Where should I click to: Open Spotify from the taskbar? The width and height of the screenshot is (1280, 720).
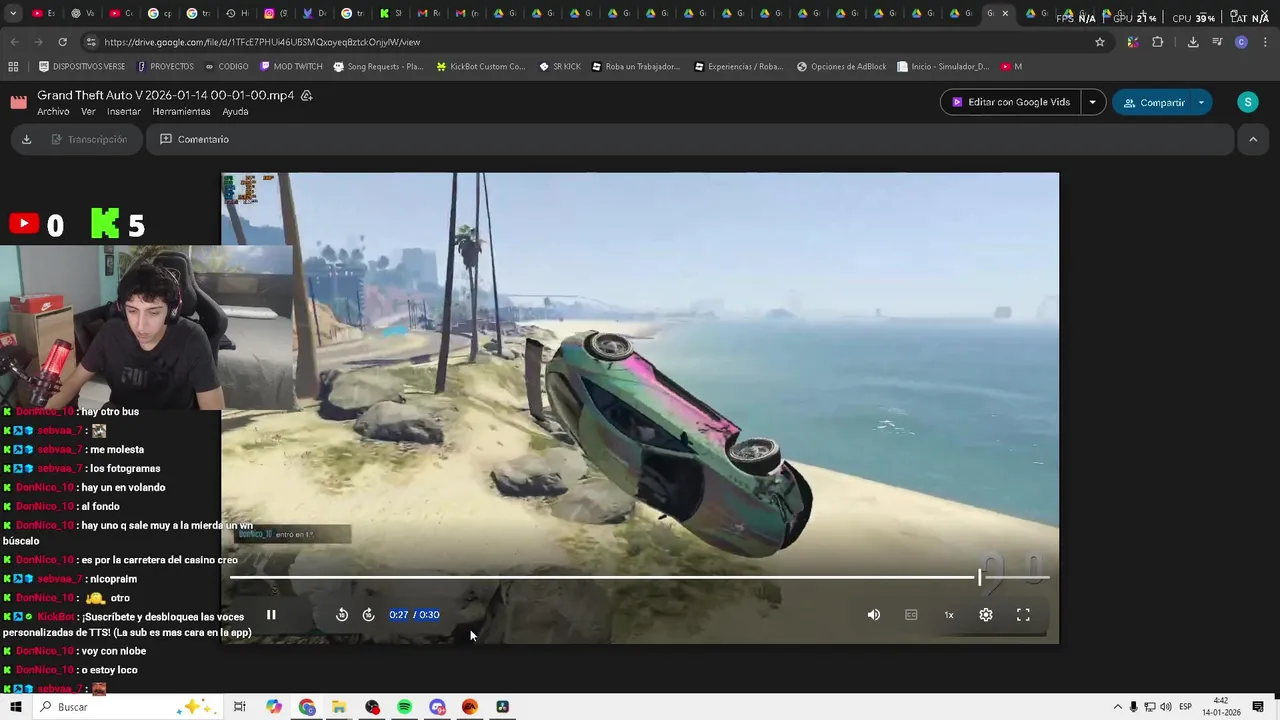pyautogui.click(x=404, y=707)
